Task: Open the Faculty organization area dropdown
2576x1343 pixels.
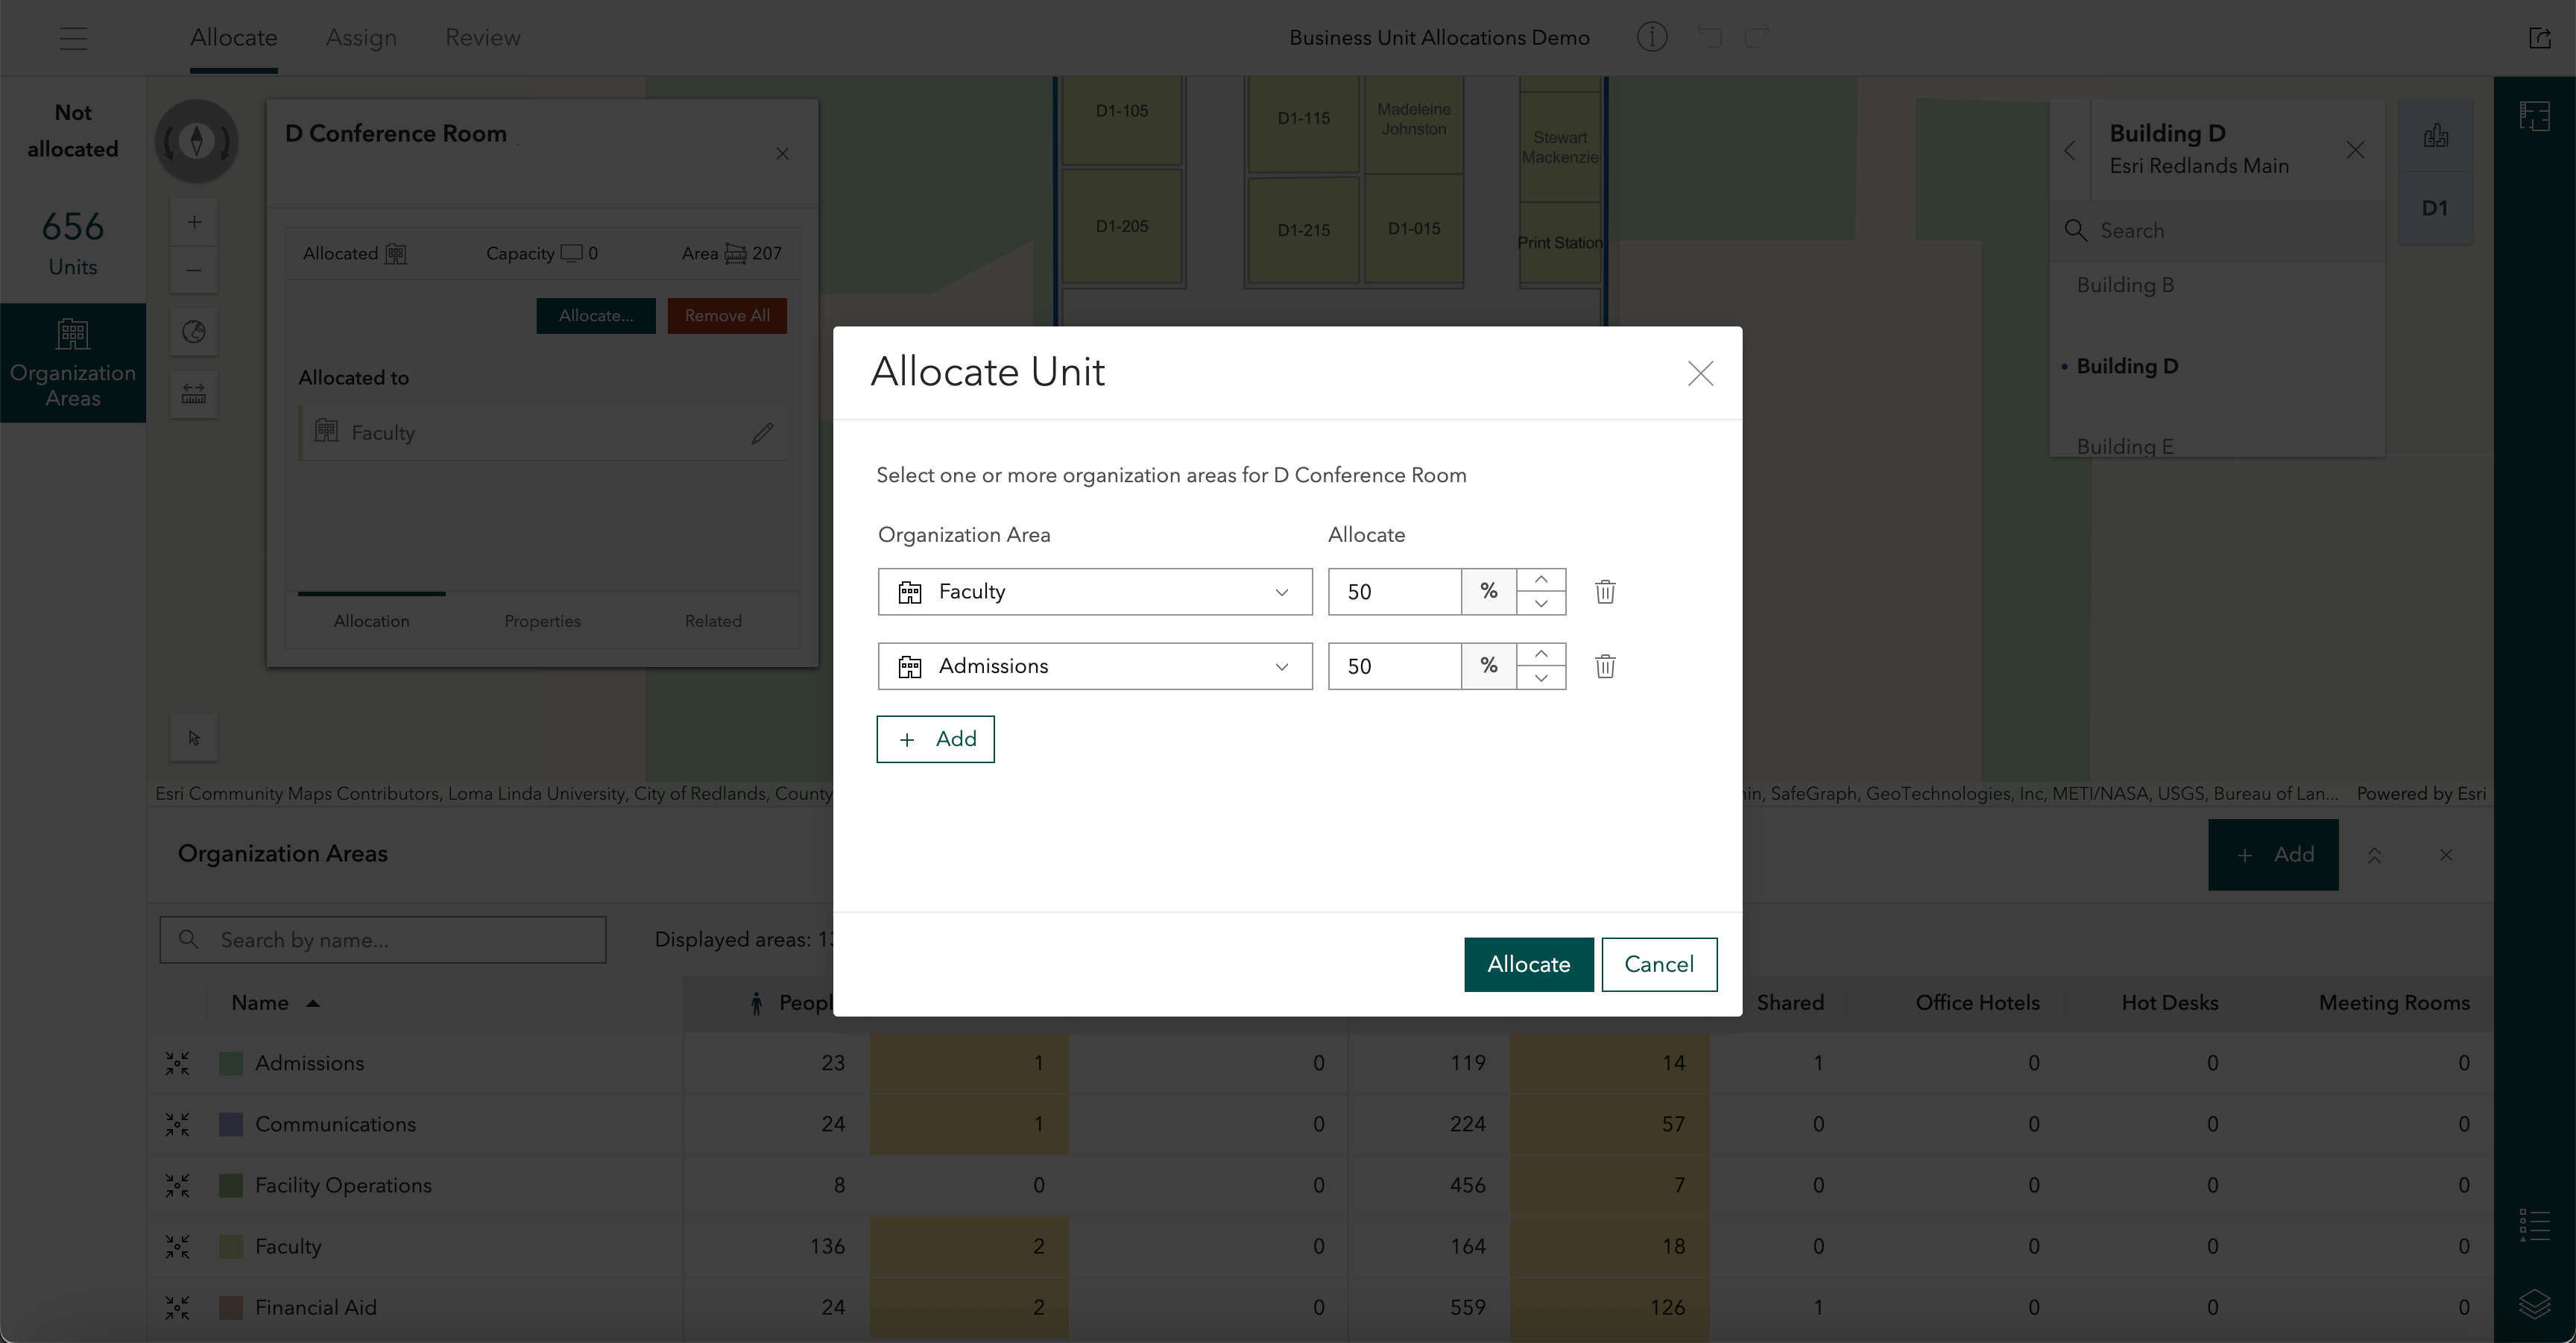Action: click(1094, 592)
